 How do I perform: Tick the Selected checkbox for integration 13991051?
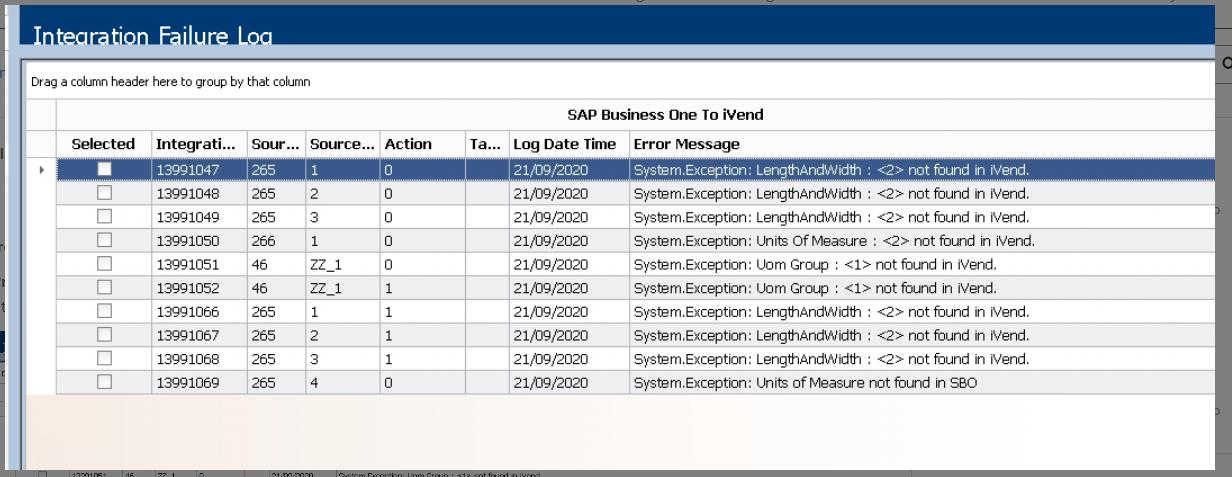(104, 264)
